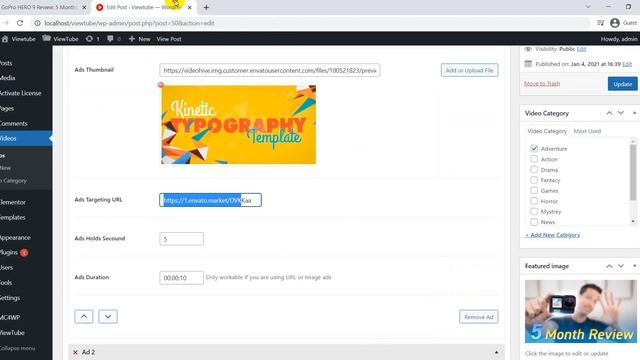This screenshot has height=360, width=640.
Task: Open the Howdy, admin account menu
Action: coord(619,39)
